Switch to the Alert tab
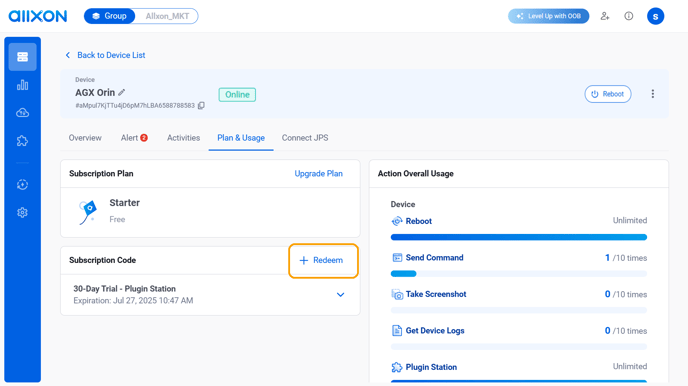 (x=134, y=138)
